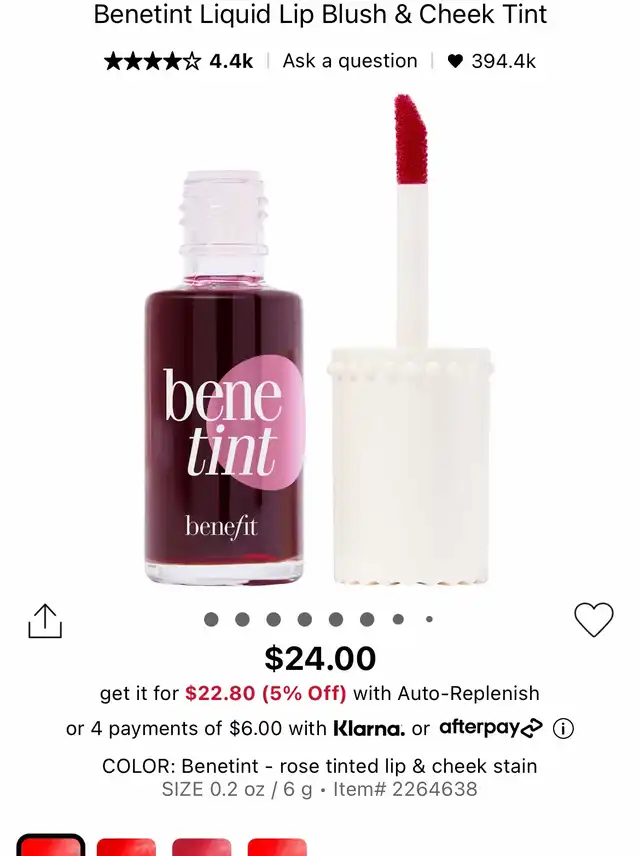Tap the afterpay logo
Screen dimensions: 640x856
click(491, 728)
